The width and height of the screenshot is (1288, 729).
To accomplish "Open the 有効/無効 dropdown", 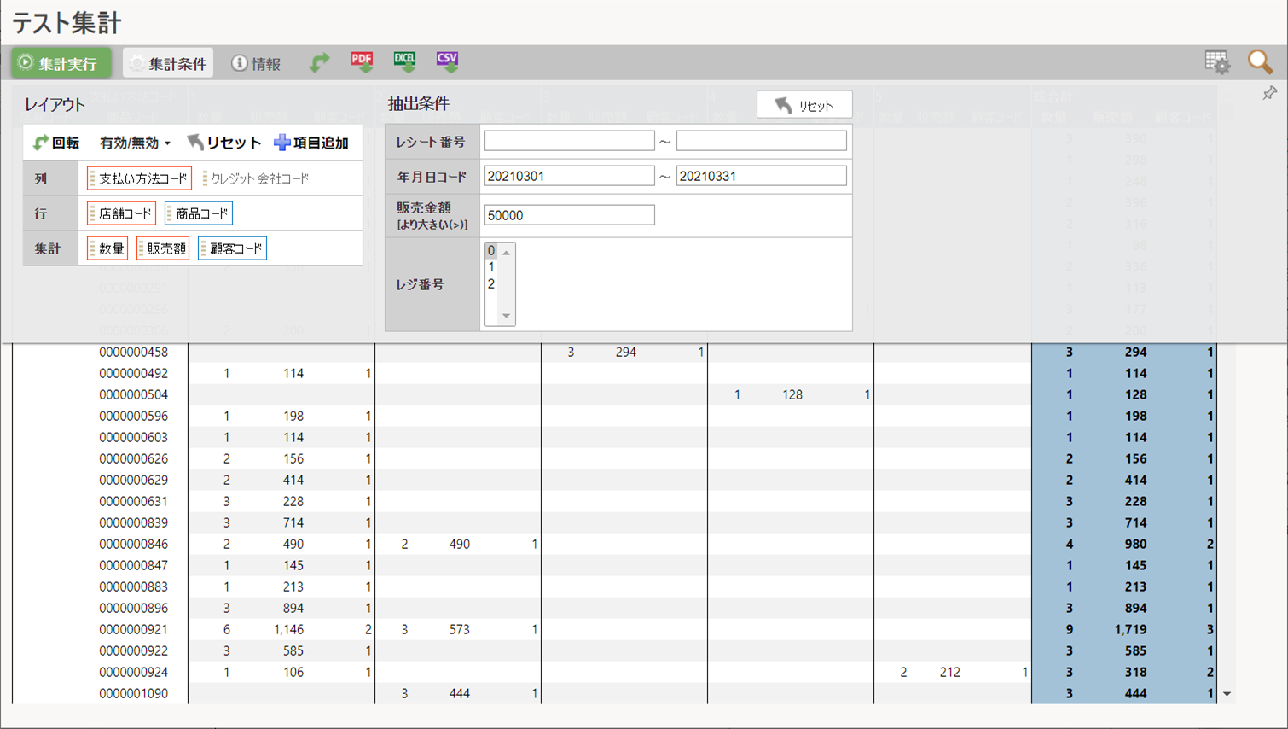I will pyautogui.click(x=136, y=143).
